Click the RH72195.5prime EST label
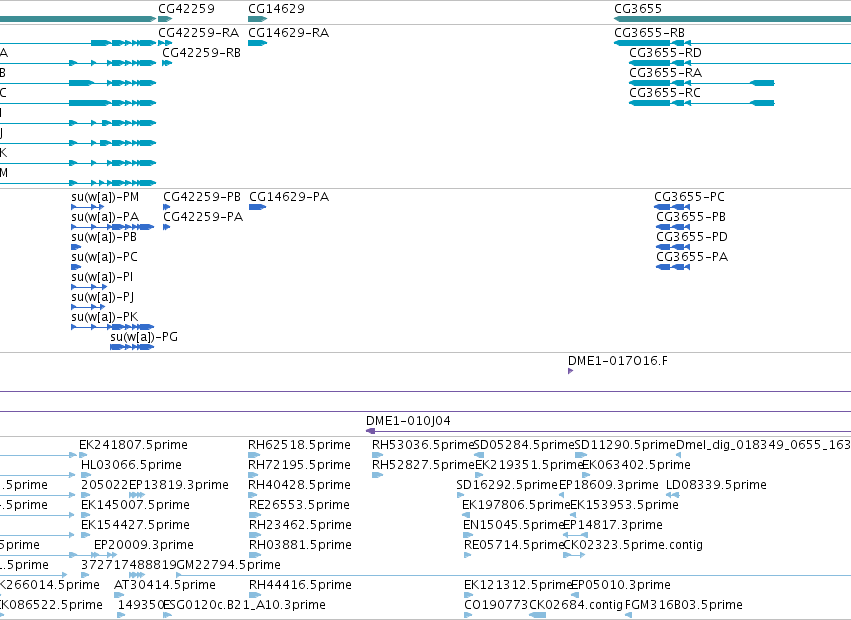 299,465
